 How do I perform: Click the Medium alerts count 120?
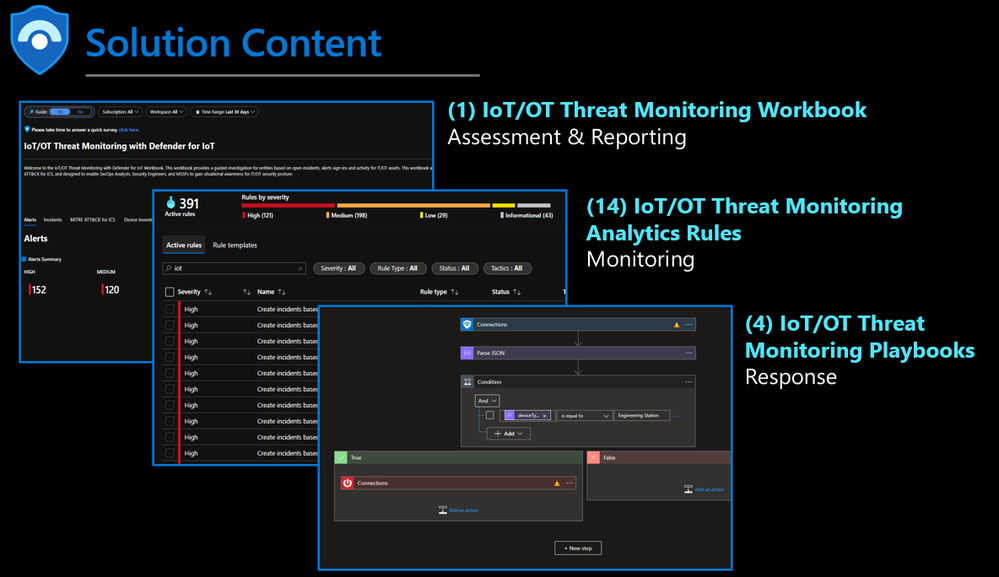click(111, 290)
